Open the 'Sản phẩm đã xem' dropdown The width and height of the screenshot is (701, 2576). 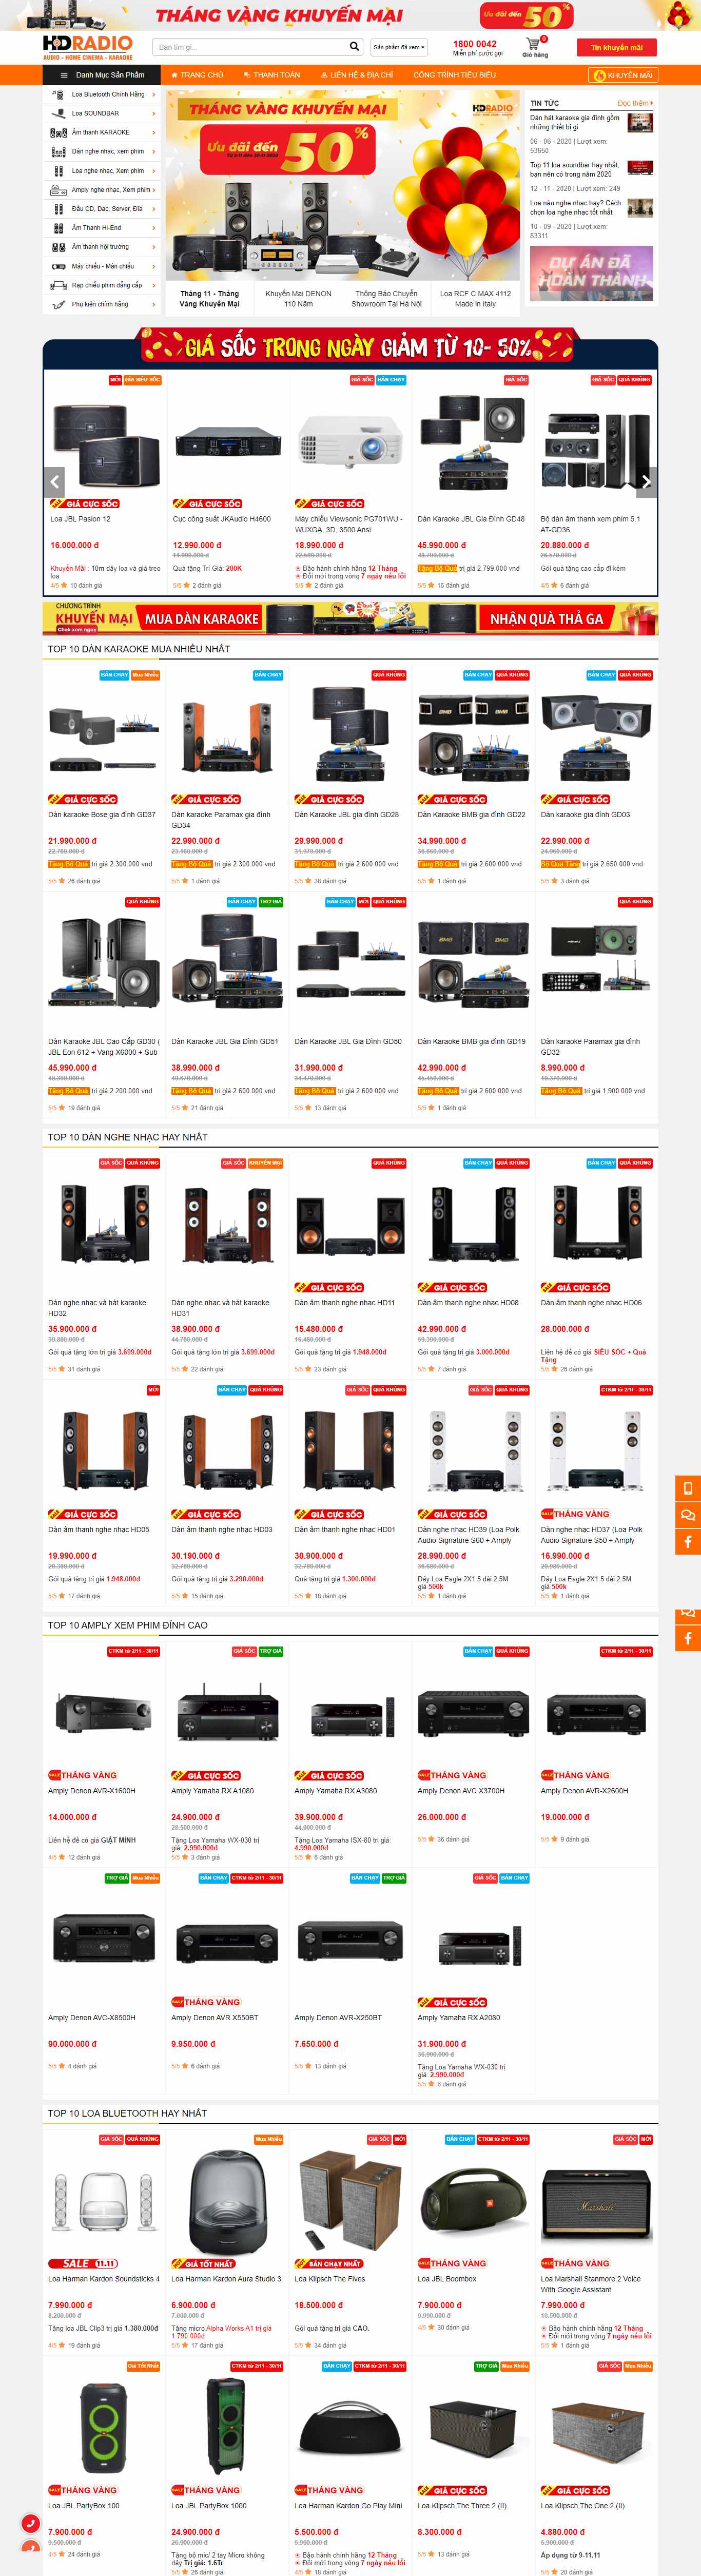coord(399,47)
